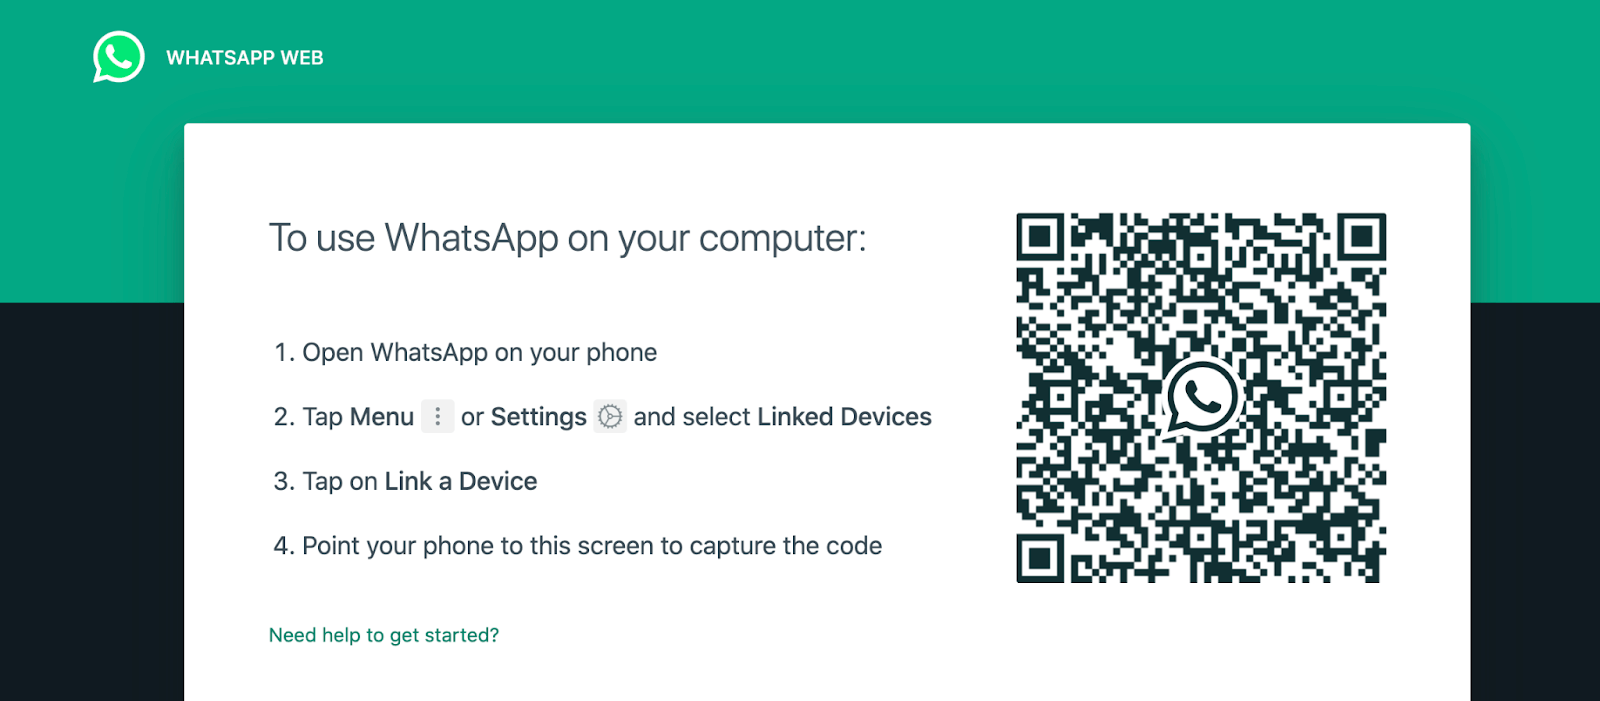Click the bold "Link a Device" text
Screen dimensions: 1600x701
(461, 481)
